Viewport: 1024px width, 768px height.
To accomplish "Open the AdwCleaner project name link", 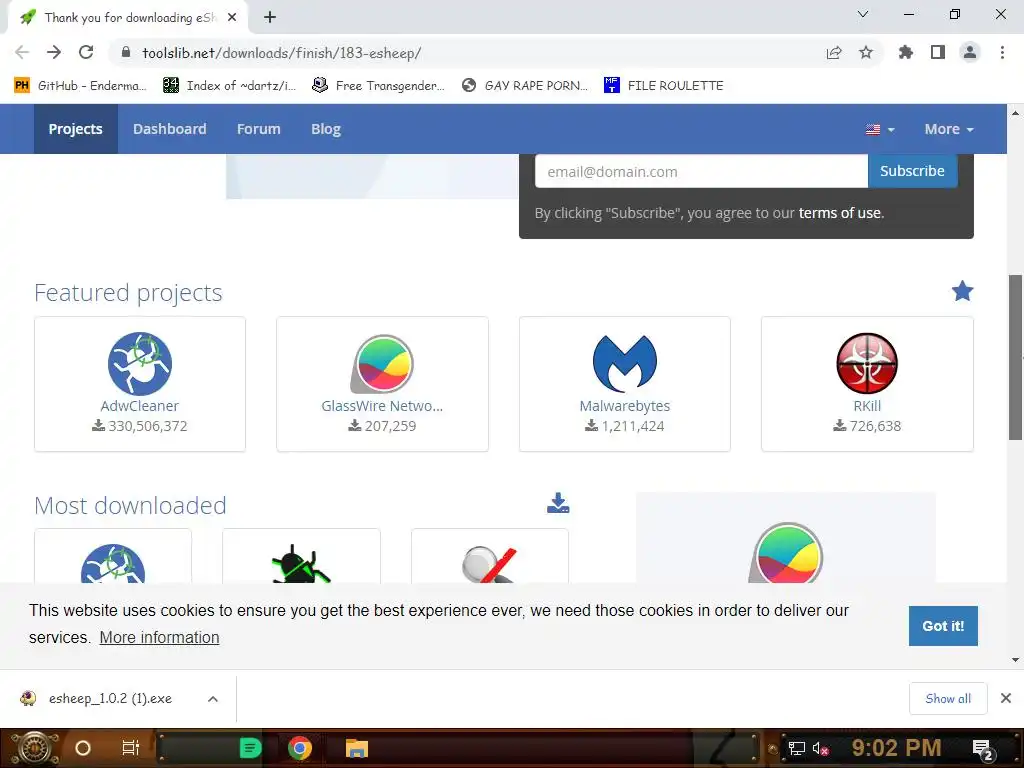I will (x=140, y=406).
